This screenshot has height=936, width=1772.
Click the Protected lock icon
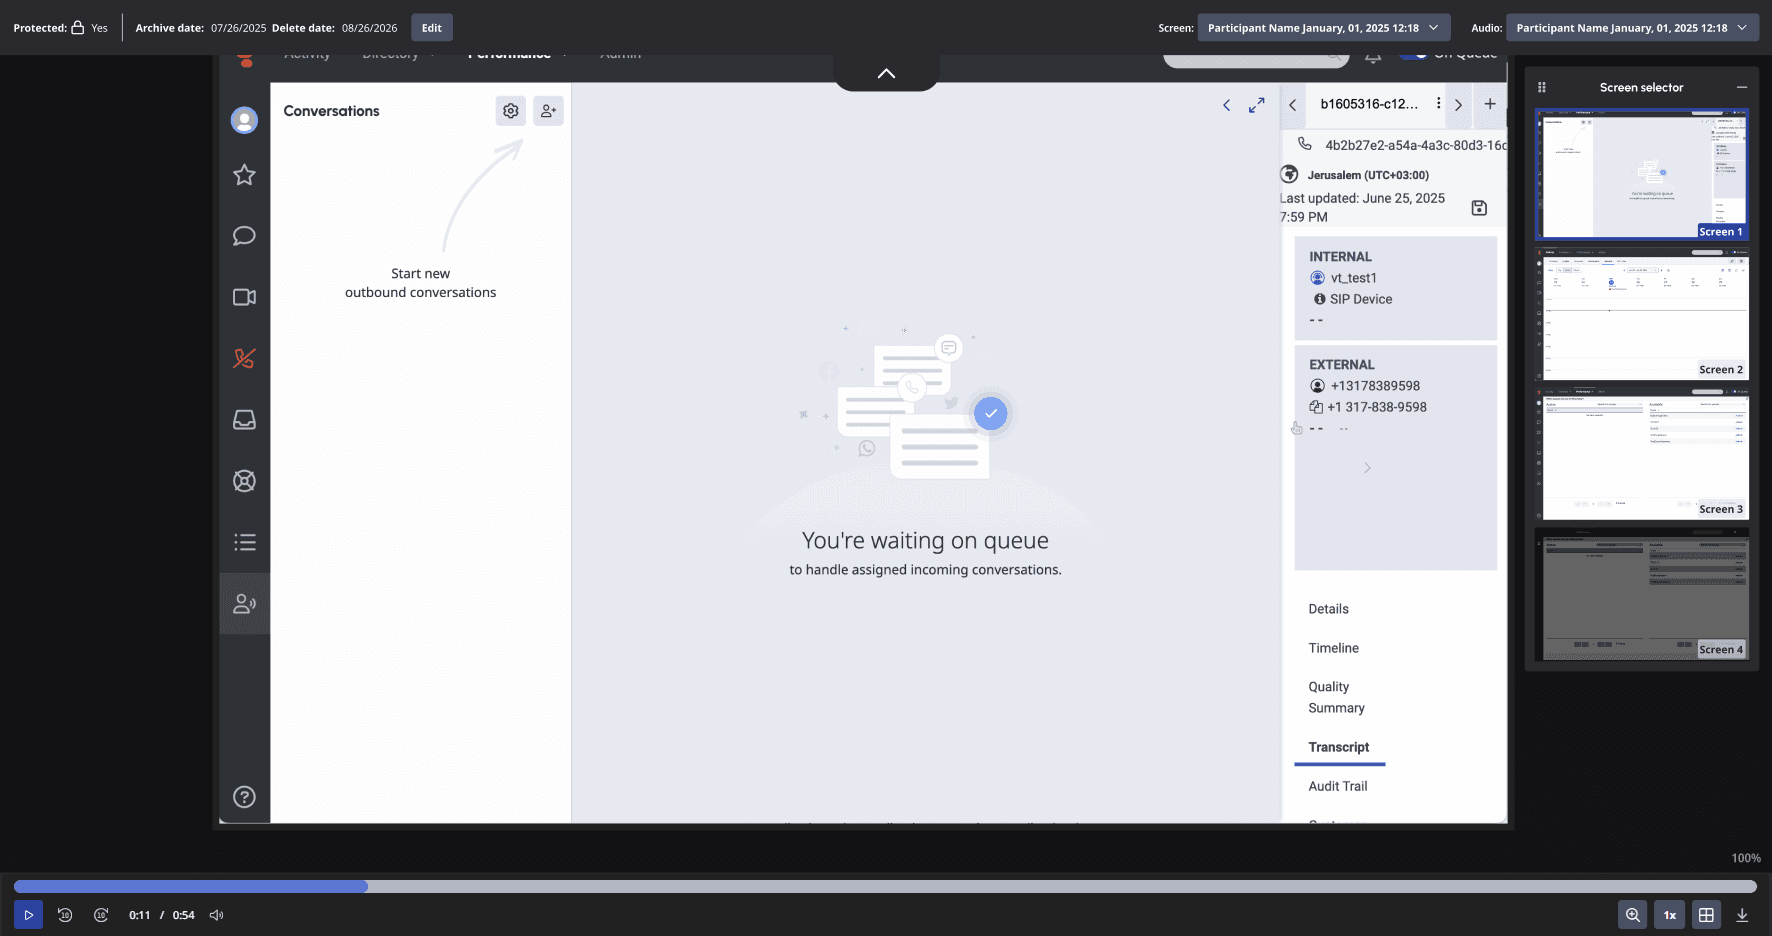tap(77, 27)
